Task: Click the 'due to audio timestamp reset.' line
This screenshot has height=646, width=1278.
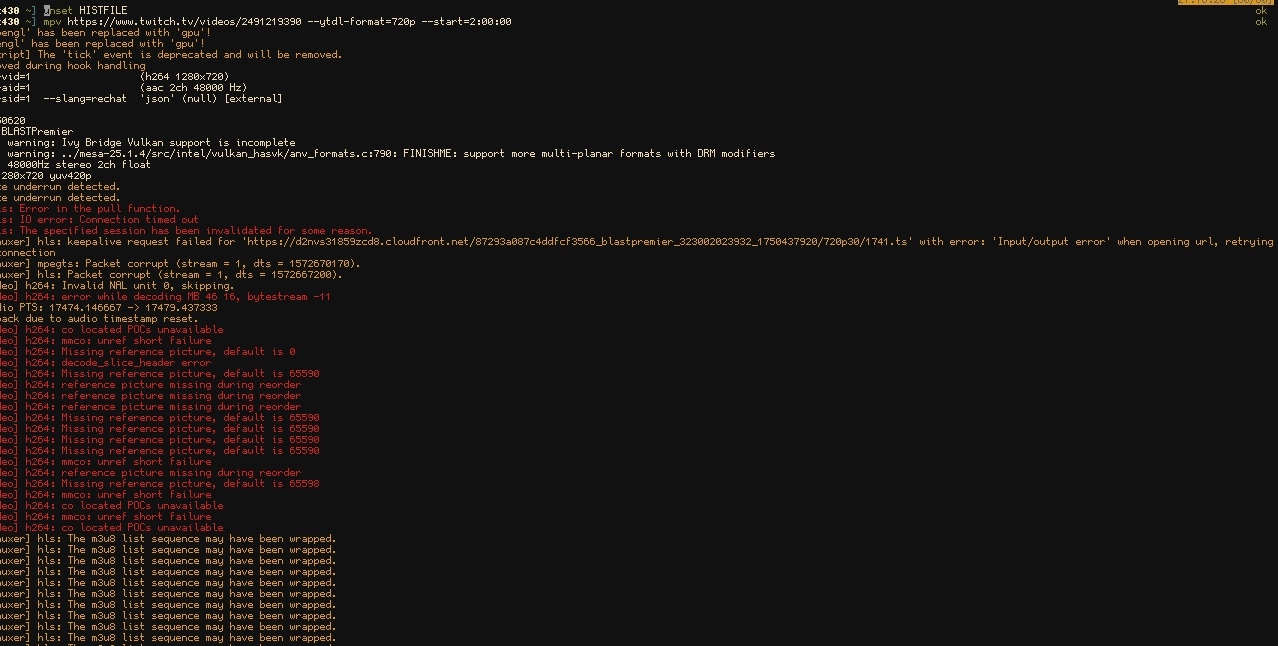Action: tap(99, 319)
